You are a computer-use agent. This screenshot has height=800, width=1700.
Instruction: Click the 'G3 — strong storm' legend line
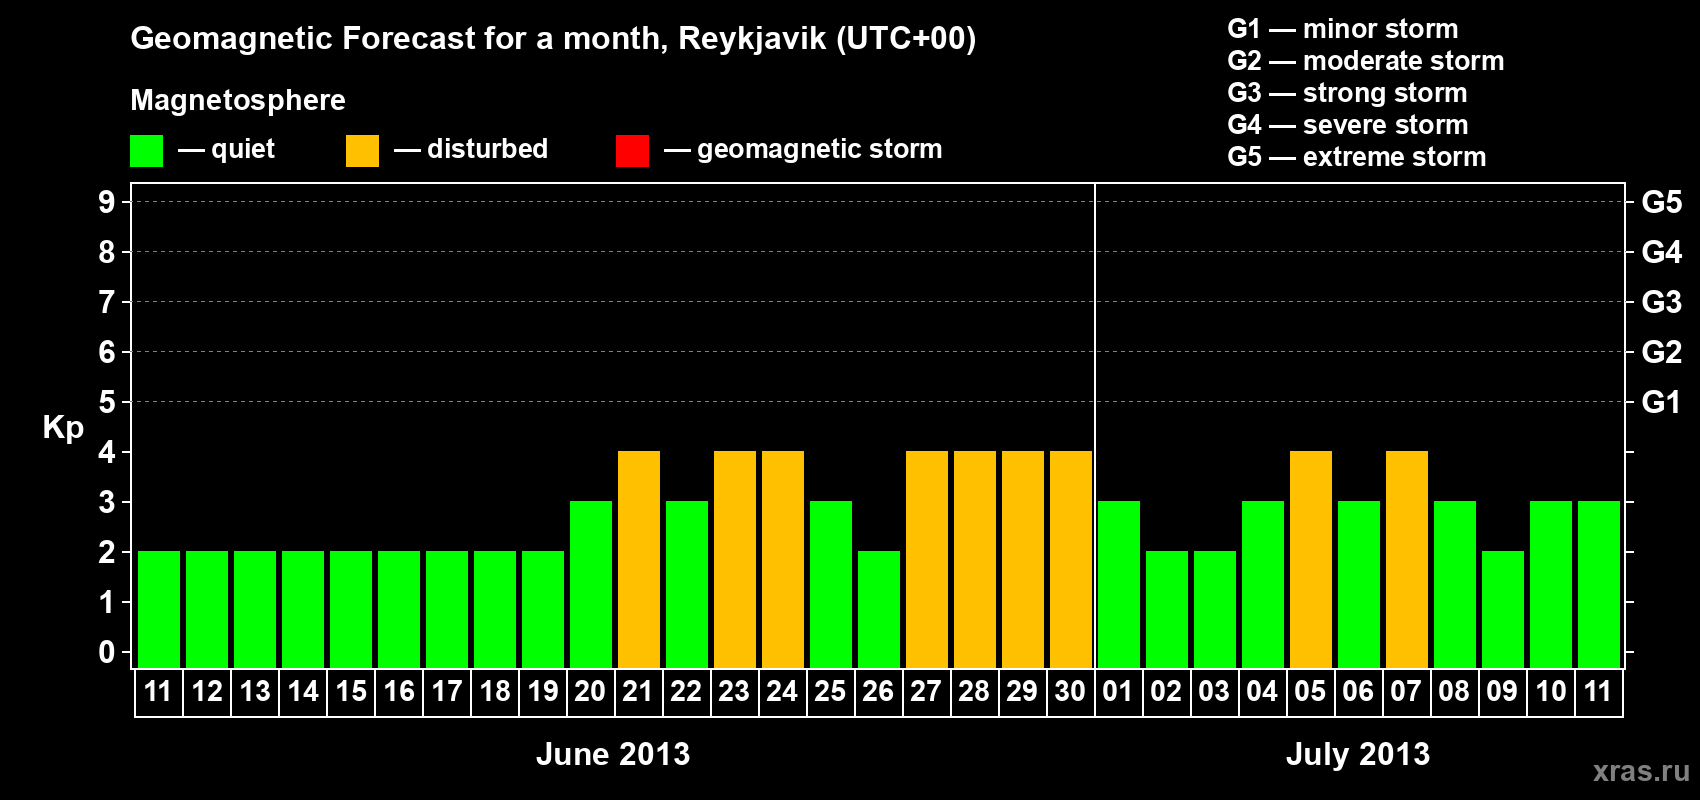(1347, 93)
